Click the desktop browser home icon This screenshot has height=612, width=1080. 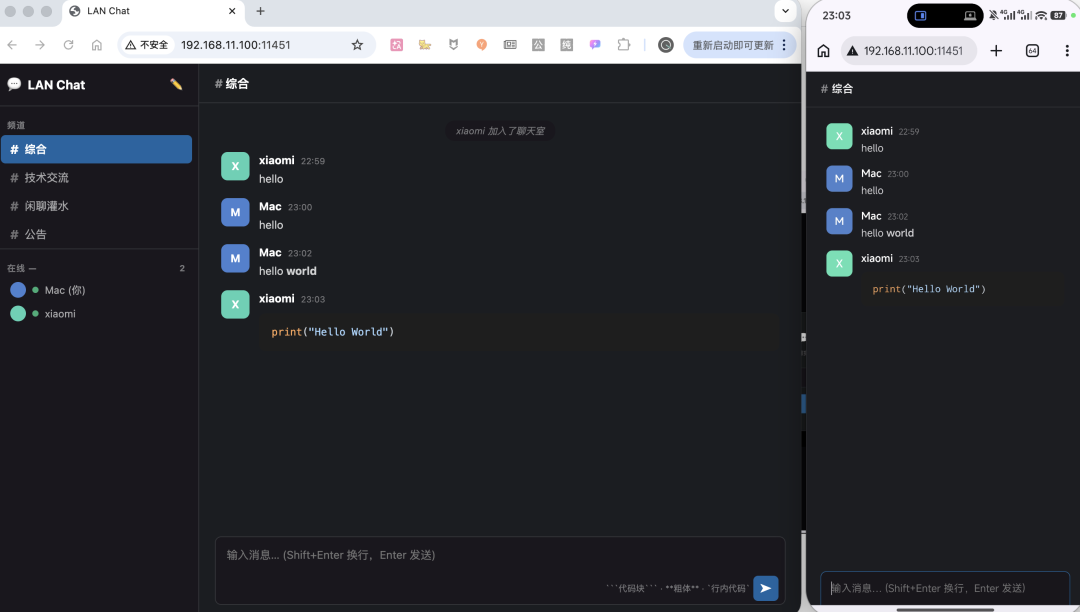tap(96, 45)
